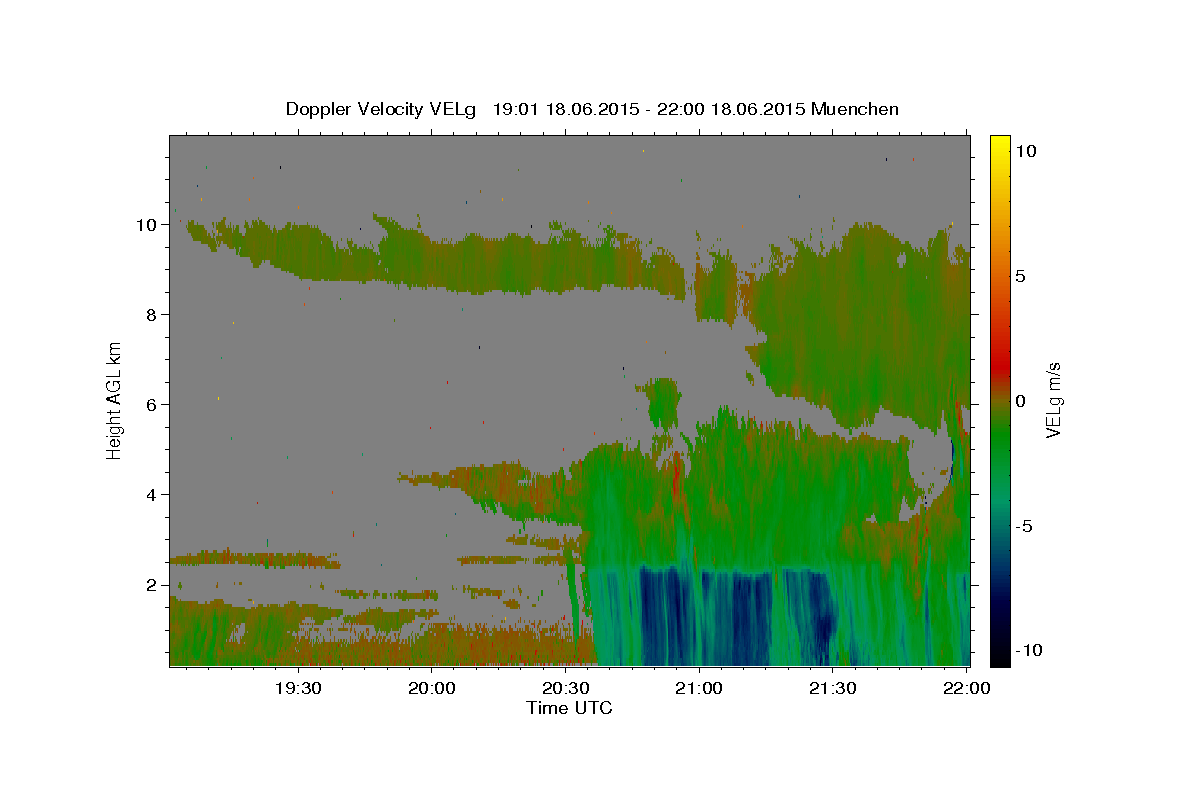Click the colorbar tick value 5
1200x800 pixels.
click(1021, 276)
